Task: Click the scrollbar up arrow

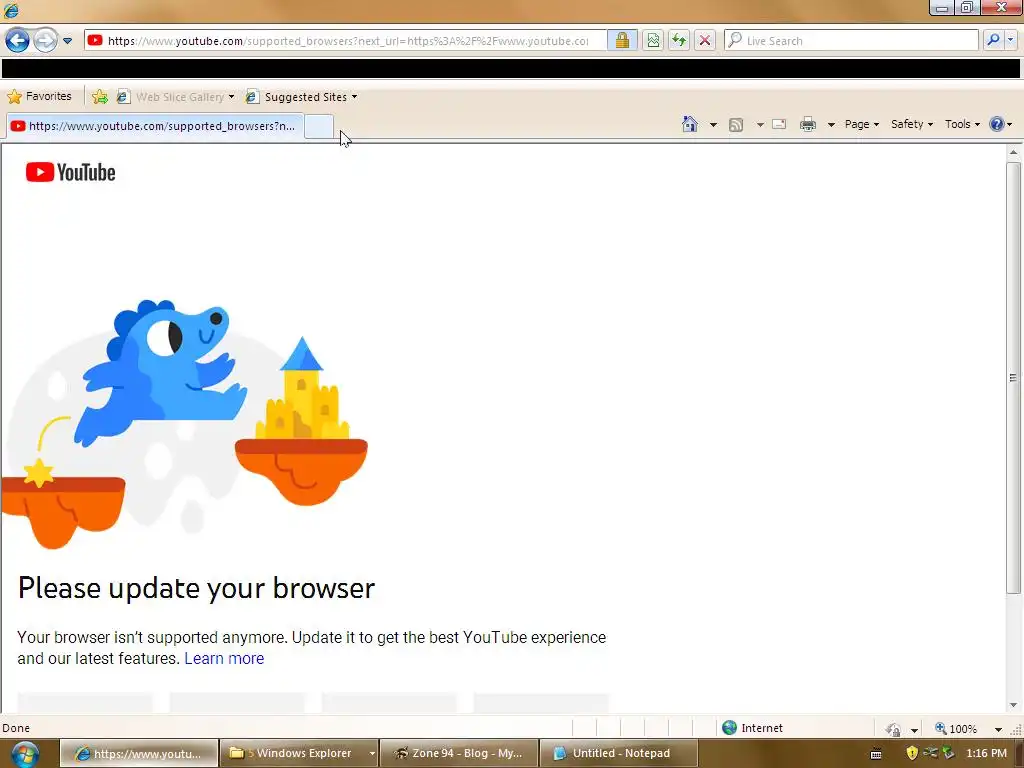Action: [1013, 152]
